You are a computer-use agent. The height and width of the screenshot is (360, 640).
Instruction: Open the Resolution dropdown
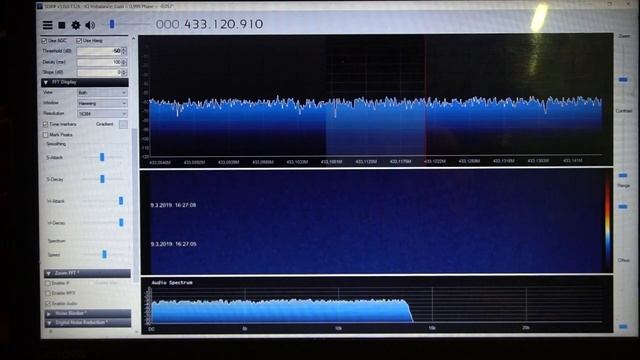point(102,114)
